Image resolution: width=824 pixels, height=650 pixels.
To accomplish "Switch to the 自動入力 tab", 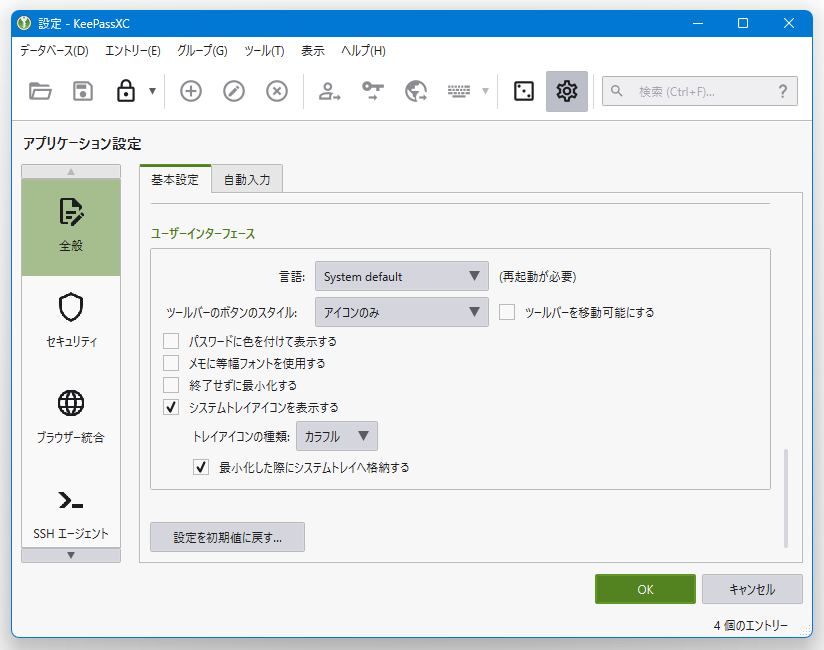I will coord(247,180).
